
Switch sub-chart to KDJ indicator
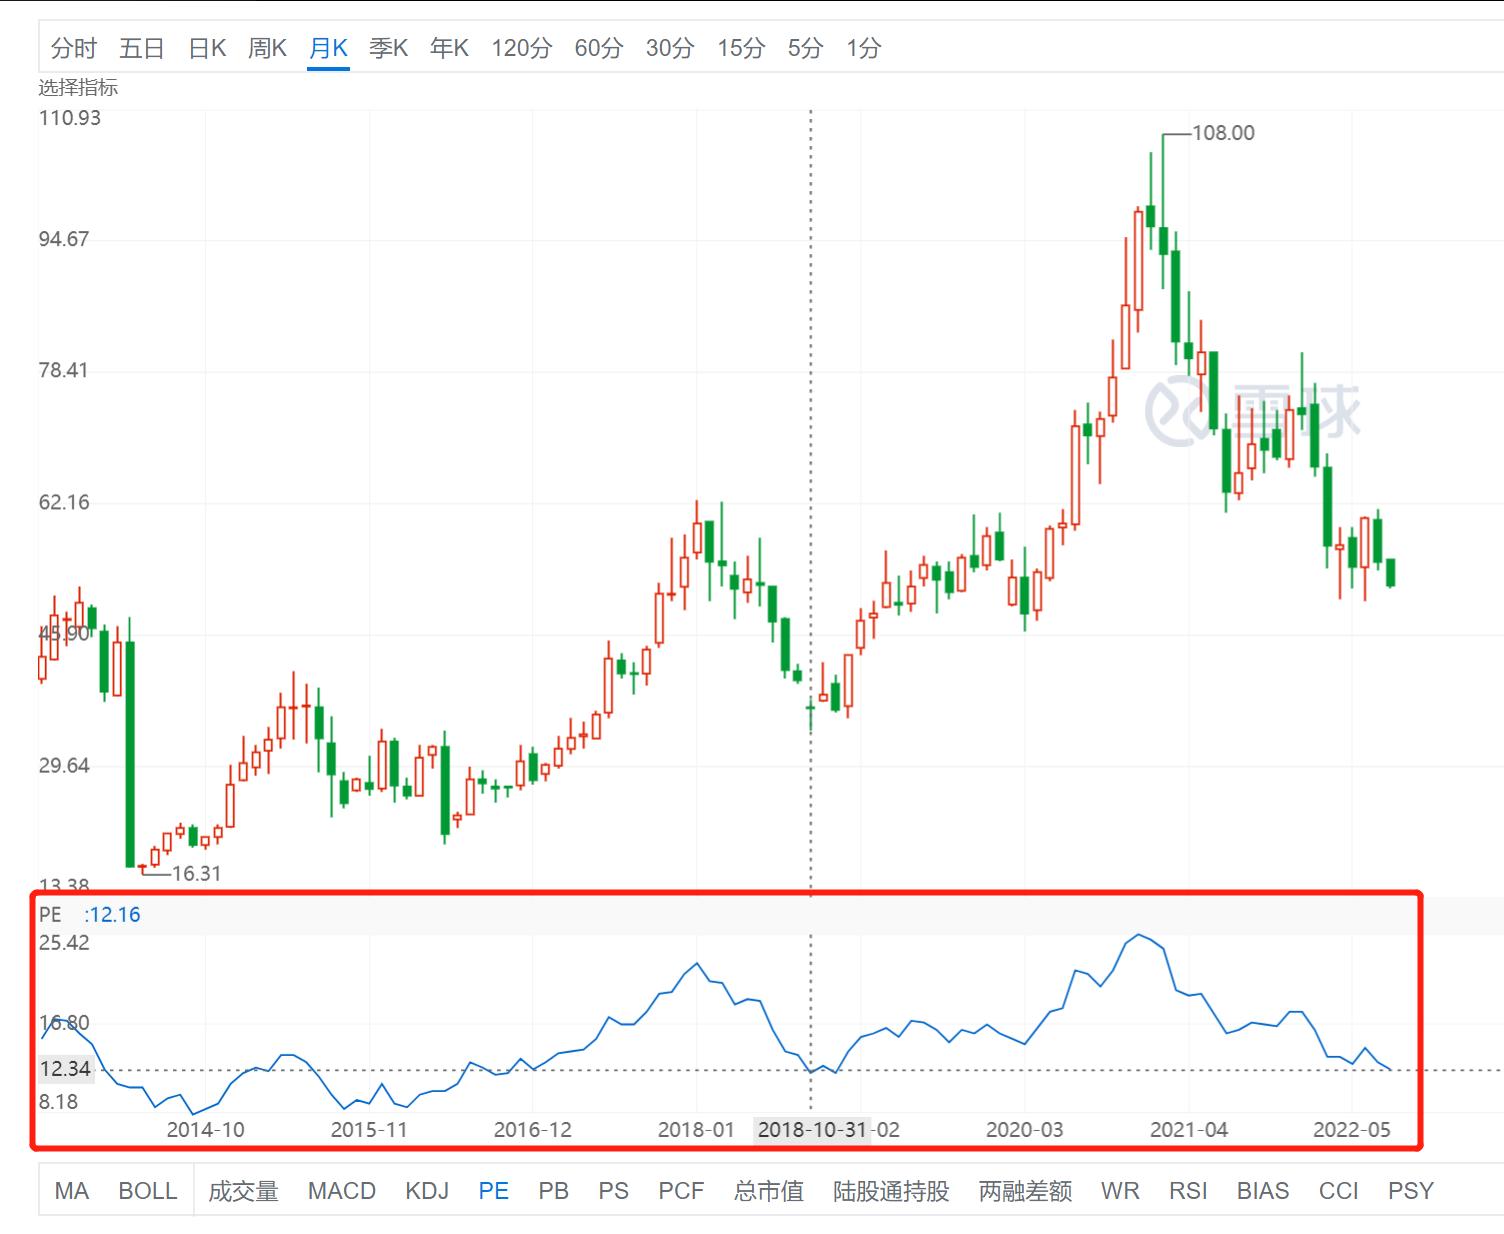pyautogui.click(x=427, y=1191)
